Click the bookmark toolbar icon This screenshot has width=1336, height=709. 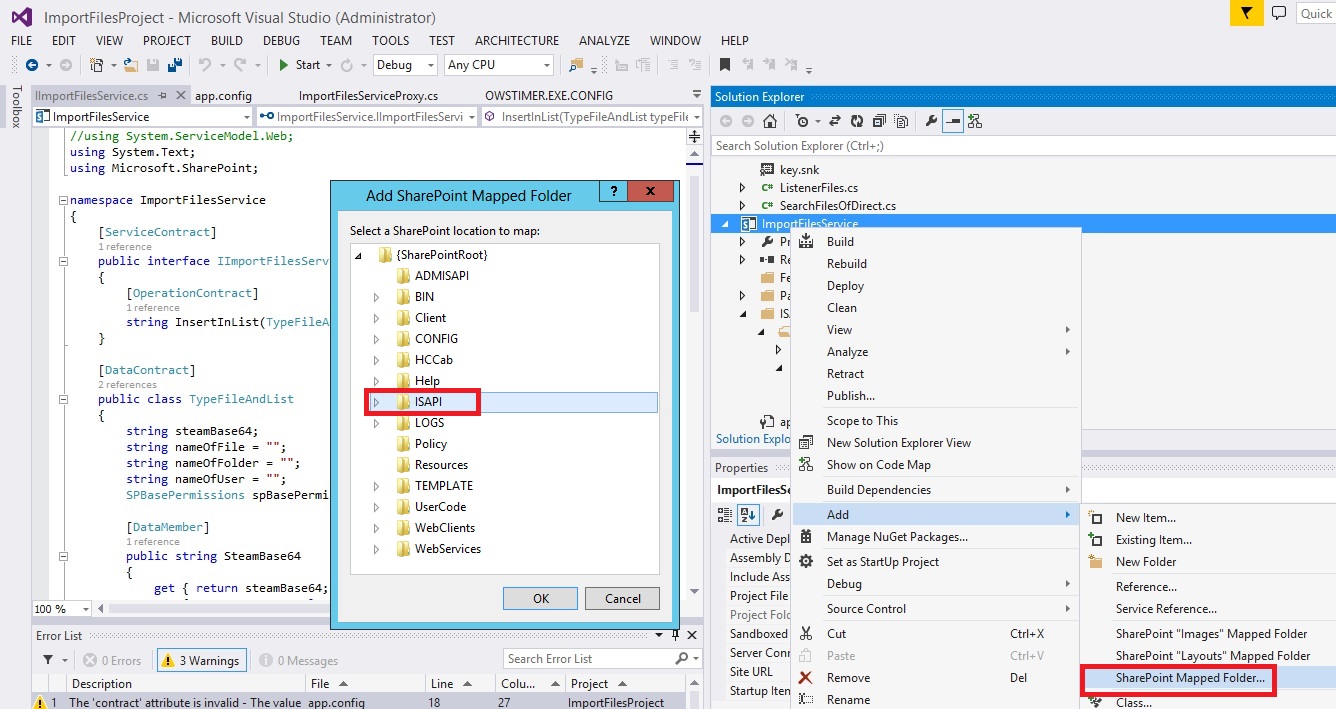tap(725, 65)
